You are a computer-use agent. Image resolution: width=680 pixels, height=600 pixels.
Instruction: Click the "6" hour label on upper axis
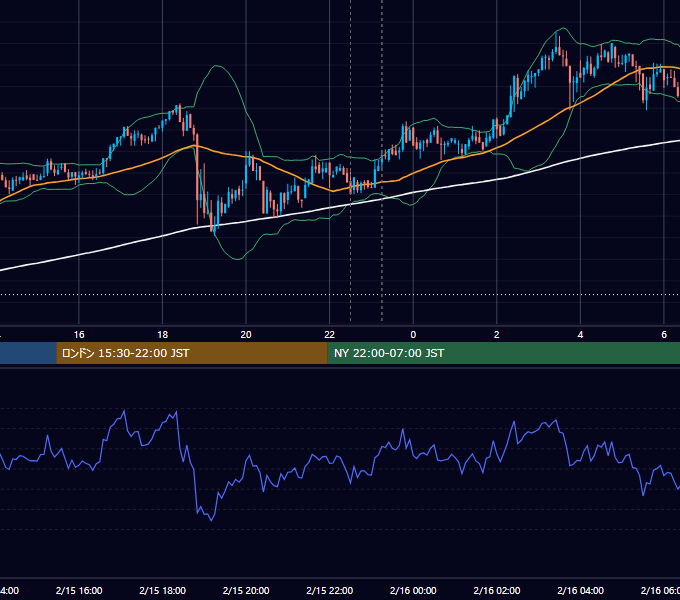(664, 335)
